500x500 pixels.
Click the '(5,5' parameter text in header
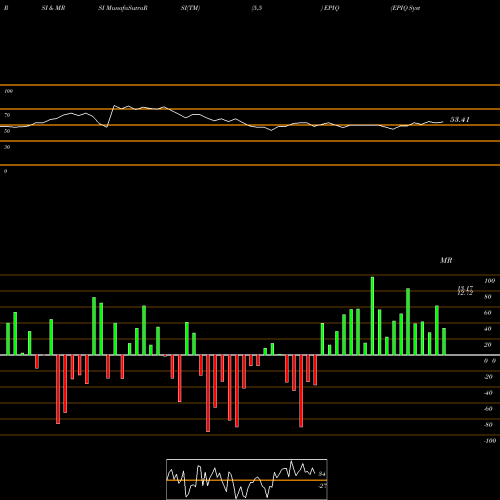257,8
